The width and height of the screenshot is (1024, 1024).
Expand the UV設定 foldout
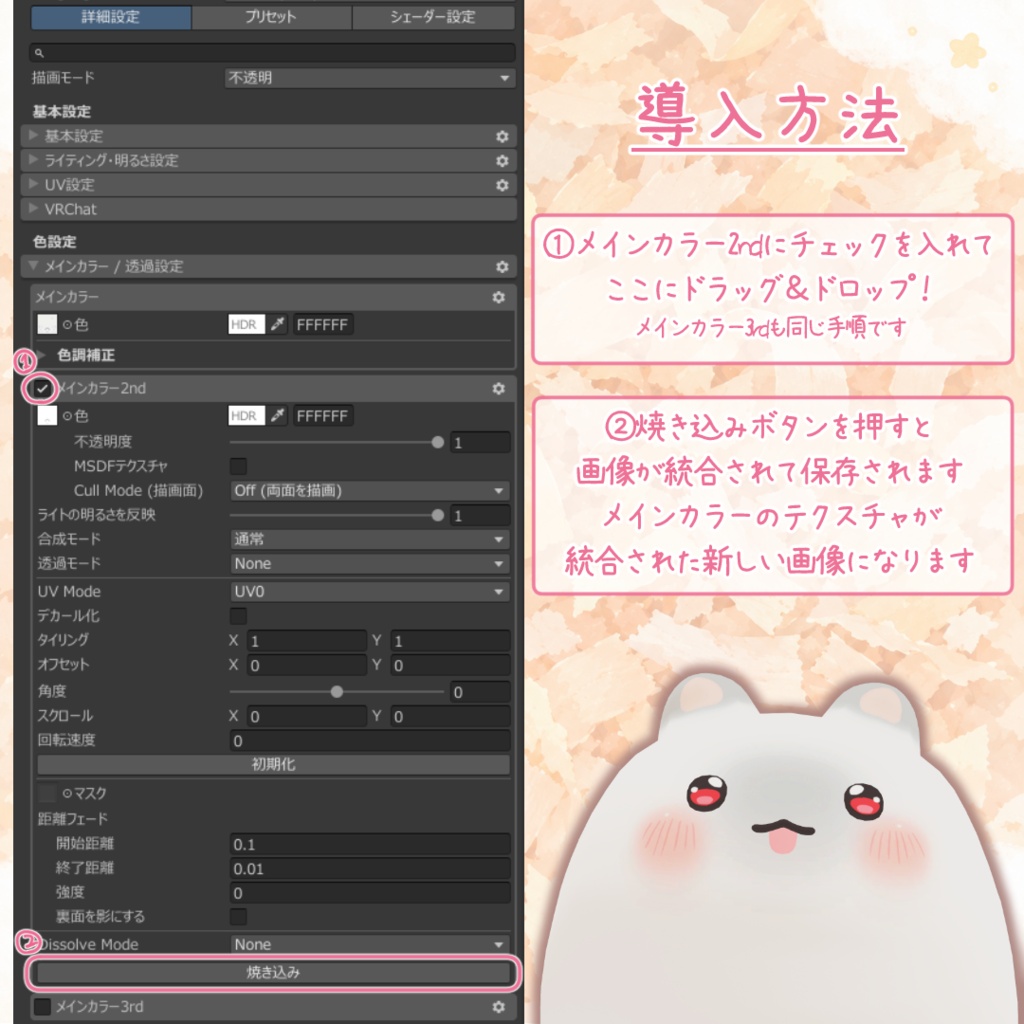pos(33,184)
